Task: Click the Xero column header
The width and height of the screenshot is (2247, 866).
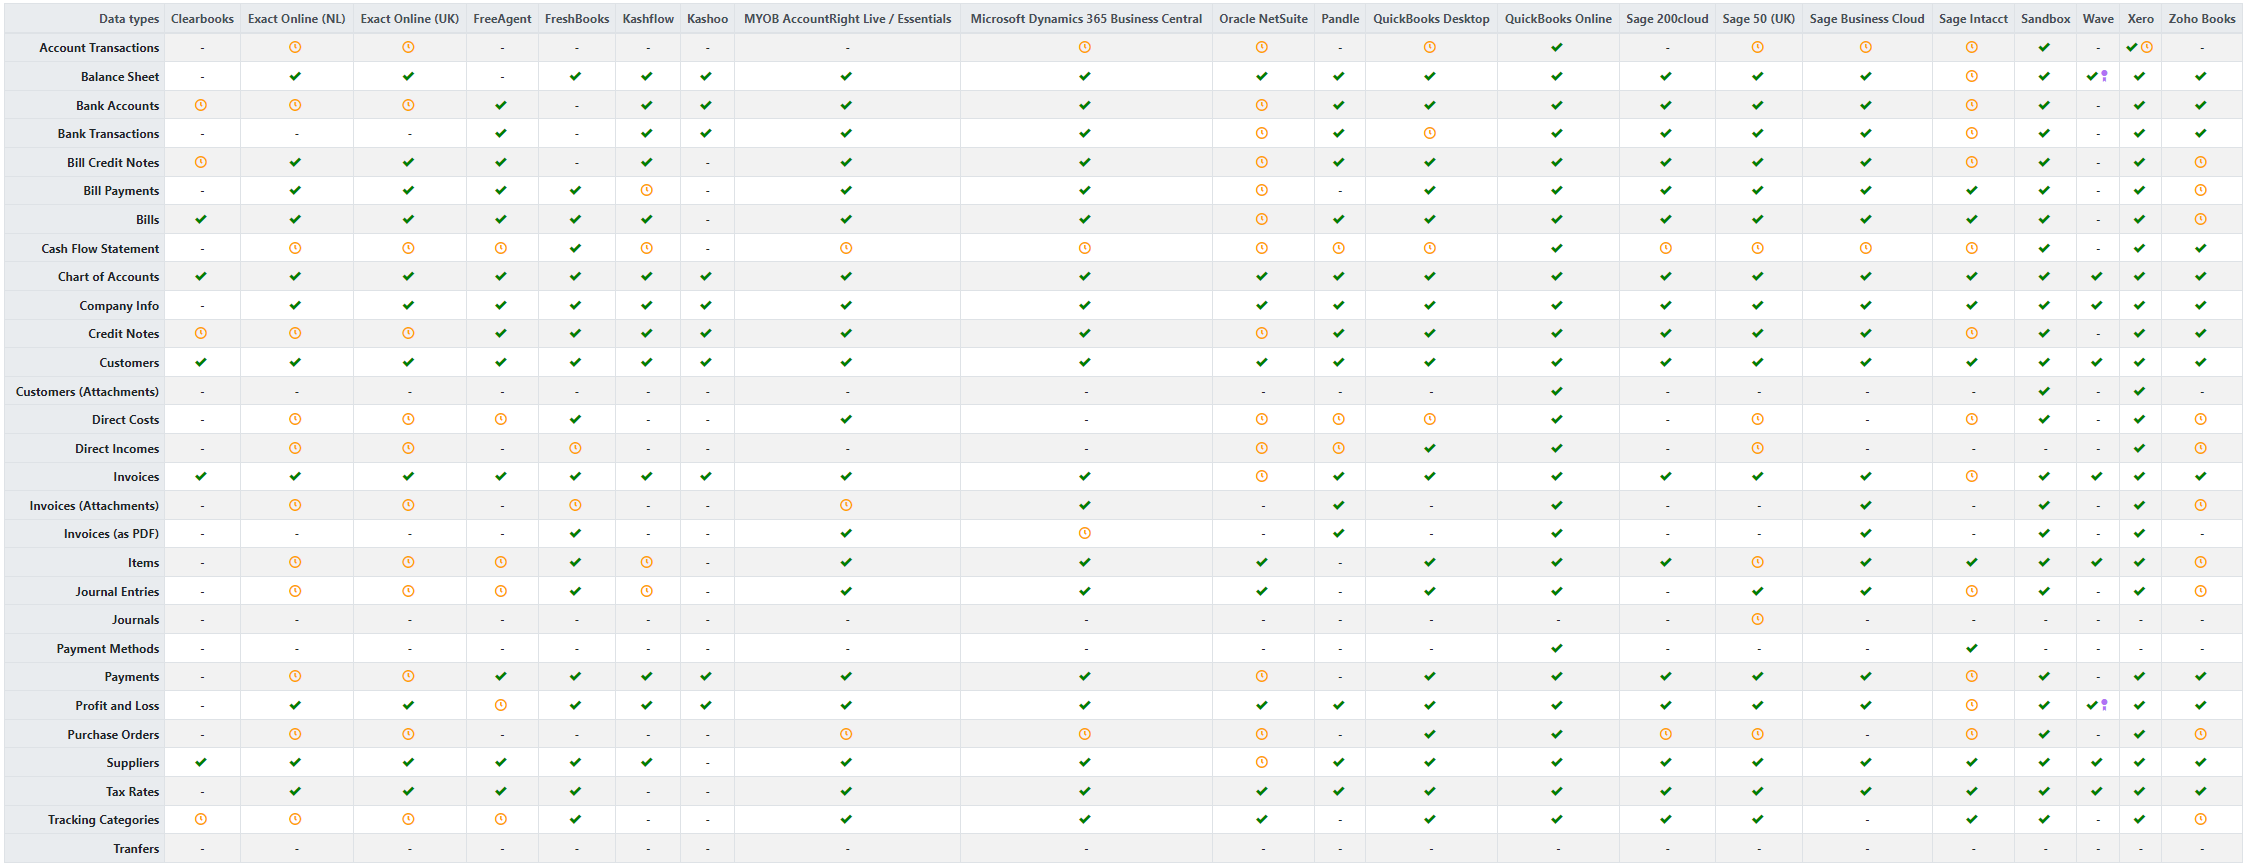Action: pos(2141,19)
